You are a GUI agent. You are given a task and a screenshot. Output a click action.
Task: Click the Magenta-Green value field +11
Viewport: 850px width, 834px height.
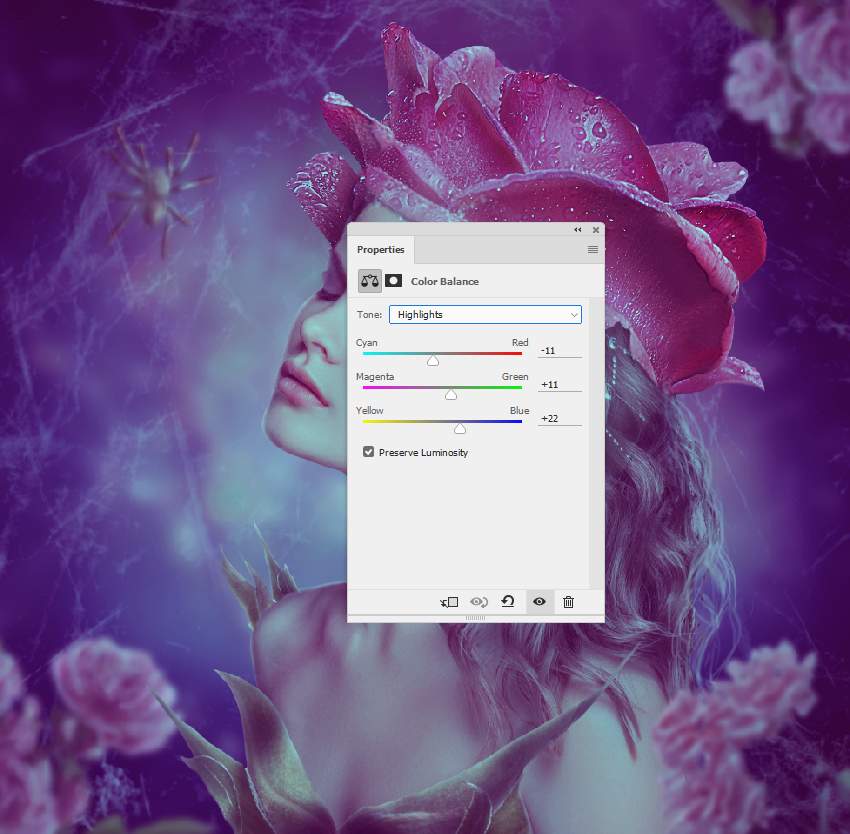tap(559, 384)
